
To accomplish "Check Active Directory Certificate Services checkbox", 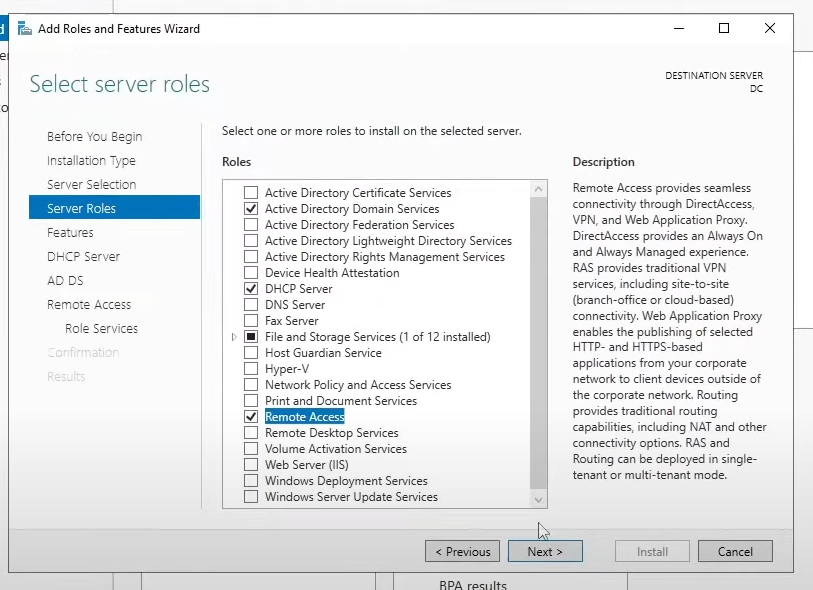I will [251, 193].
